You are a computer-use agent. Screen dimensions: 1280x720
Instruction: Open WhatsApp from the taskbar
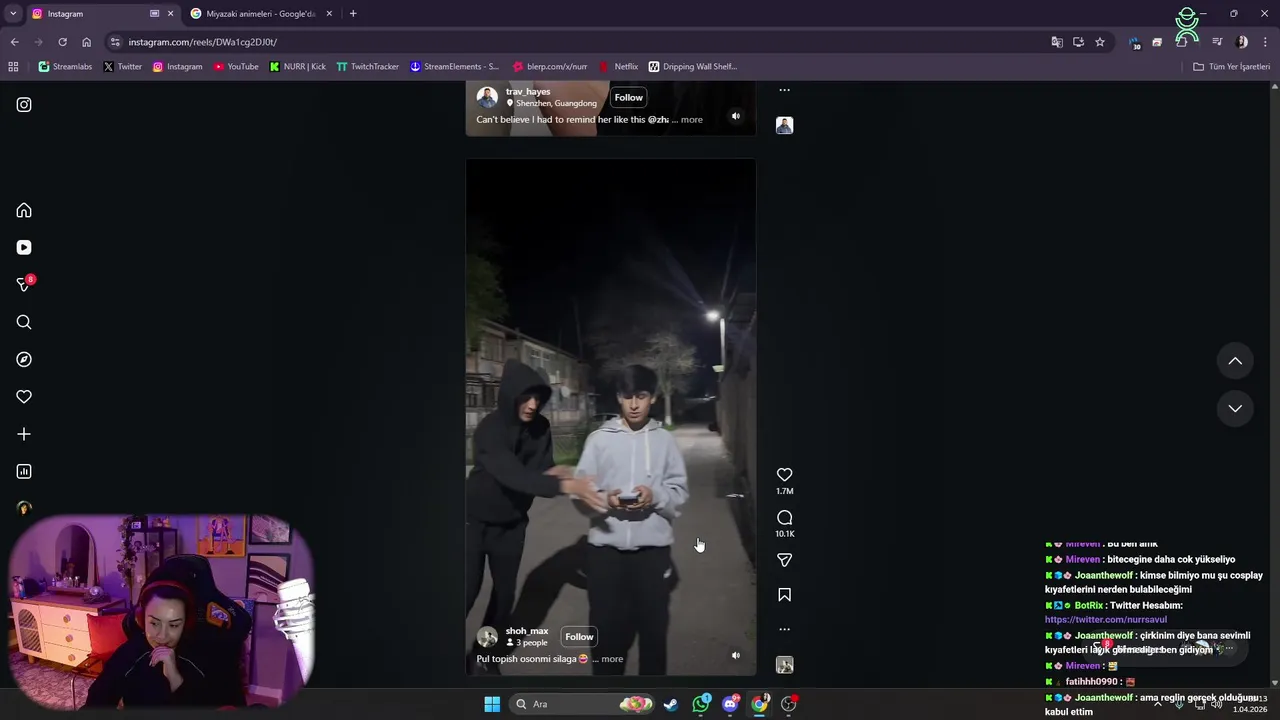click(x=701, y=704)
